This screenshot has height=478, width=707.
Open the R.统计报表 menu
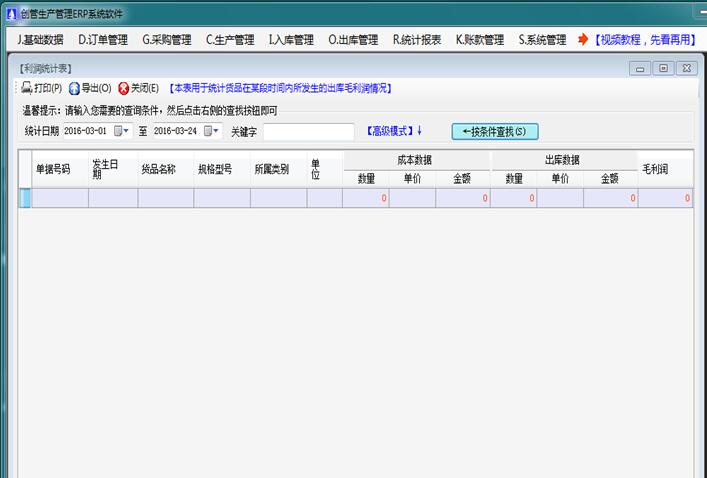pyautogui.click(x=416, y=40)
